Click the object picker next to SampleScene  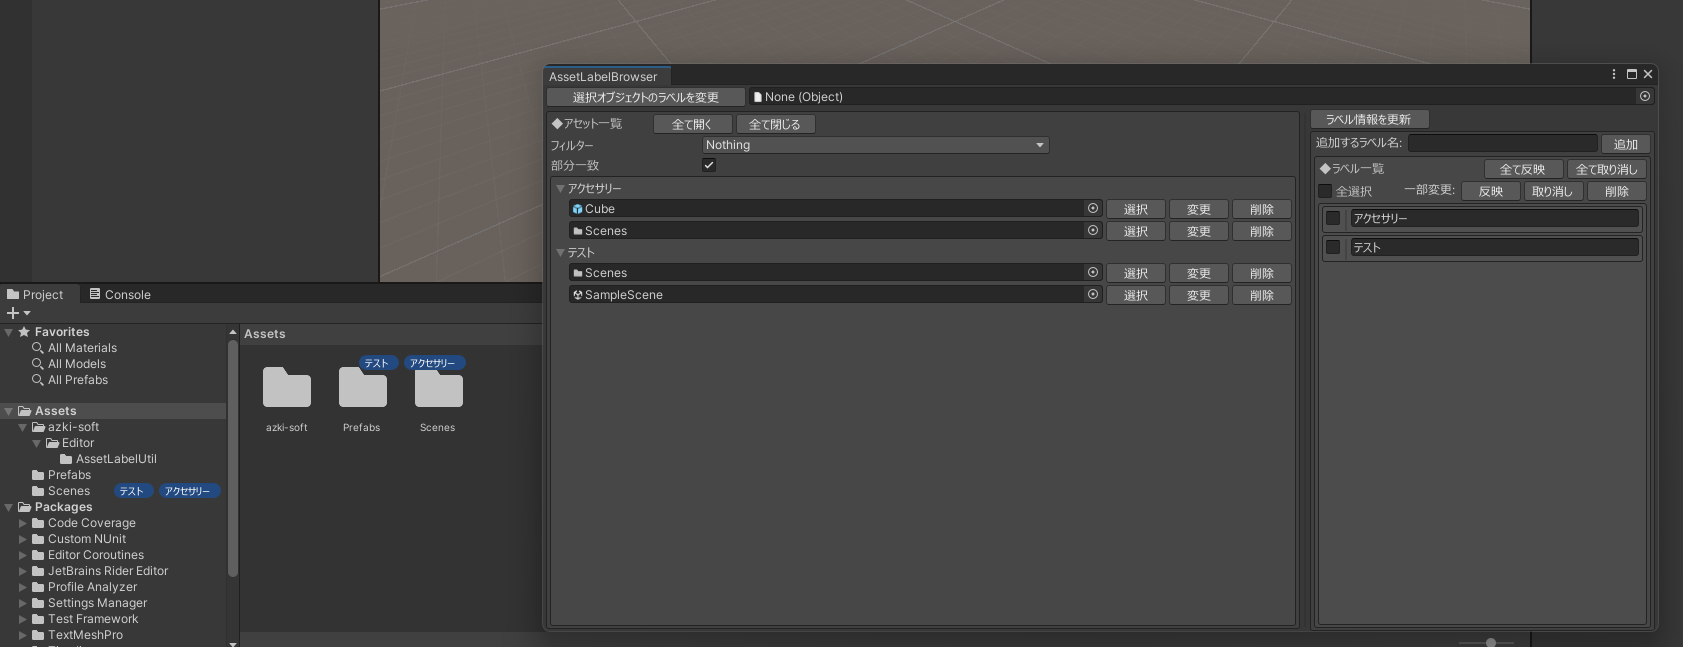(x=1093, y=295)
